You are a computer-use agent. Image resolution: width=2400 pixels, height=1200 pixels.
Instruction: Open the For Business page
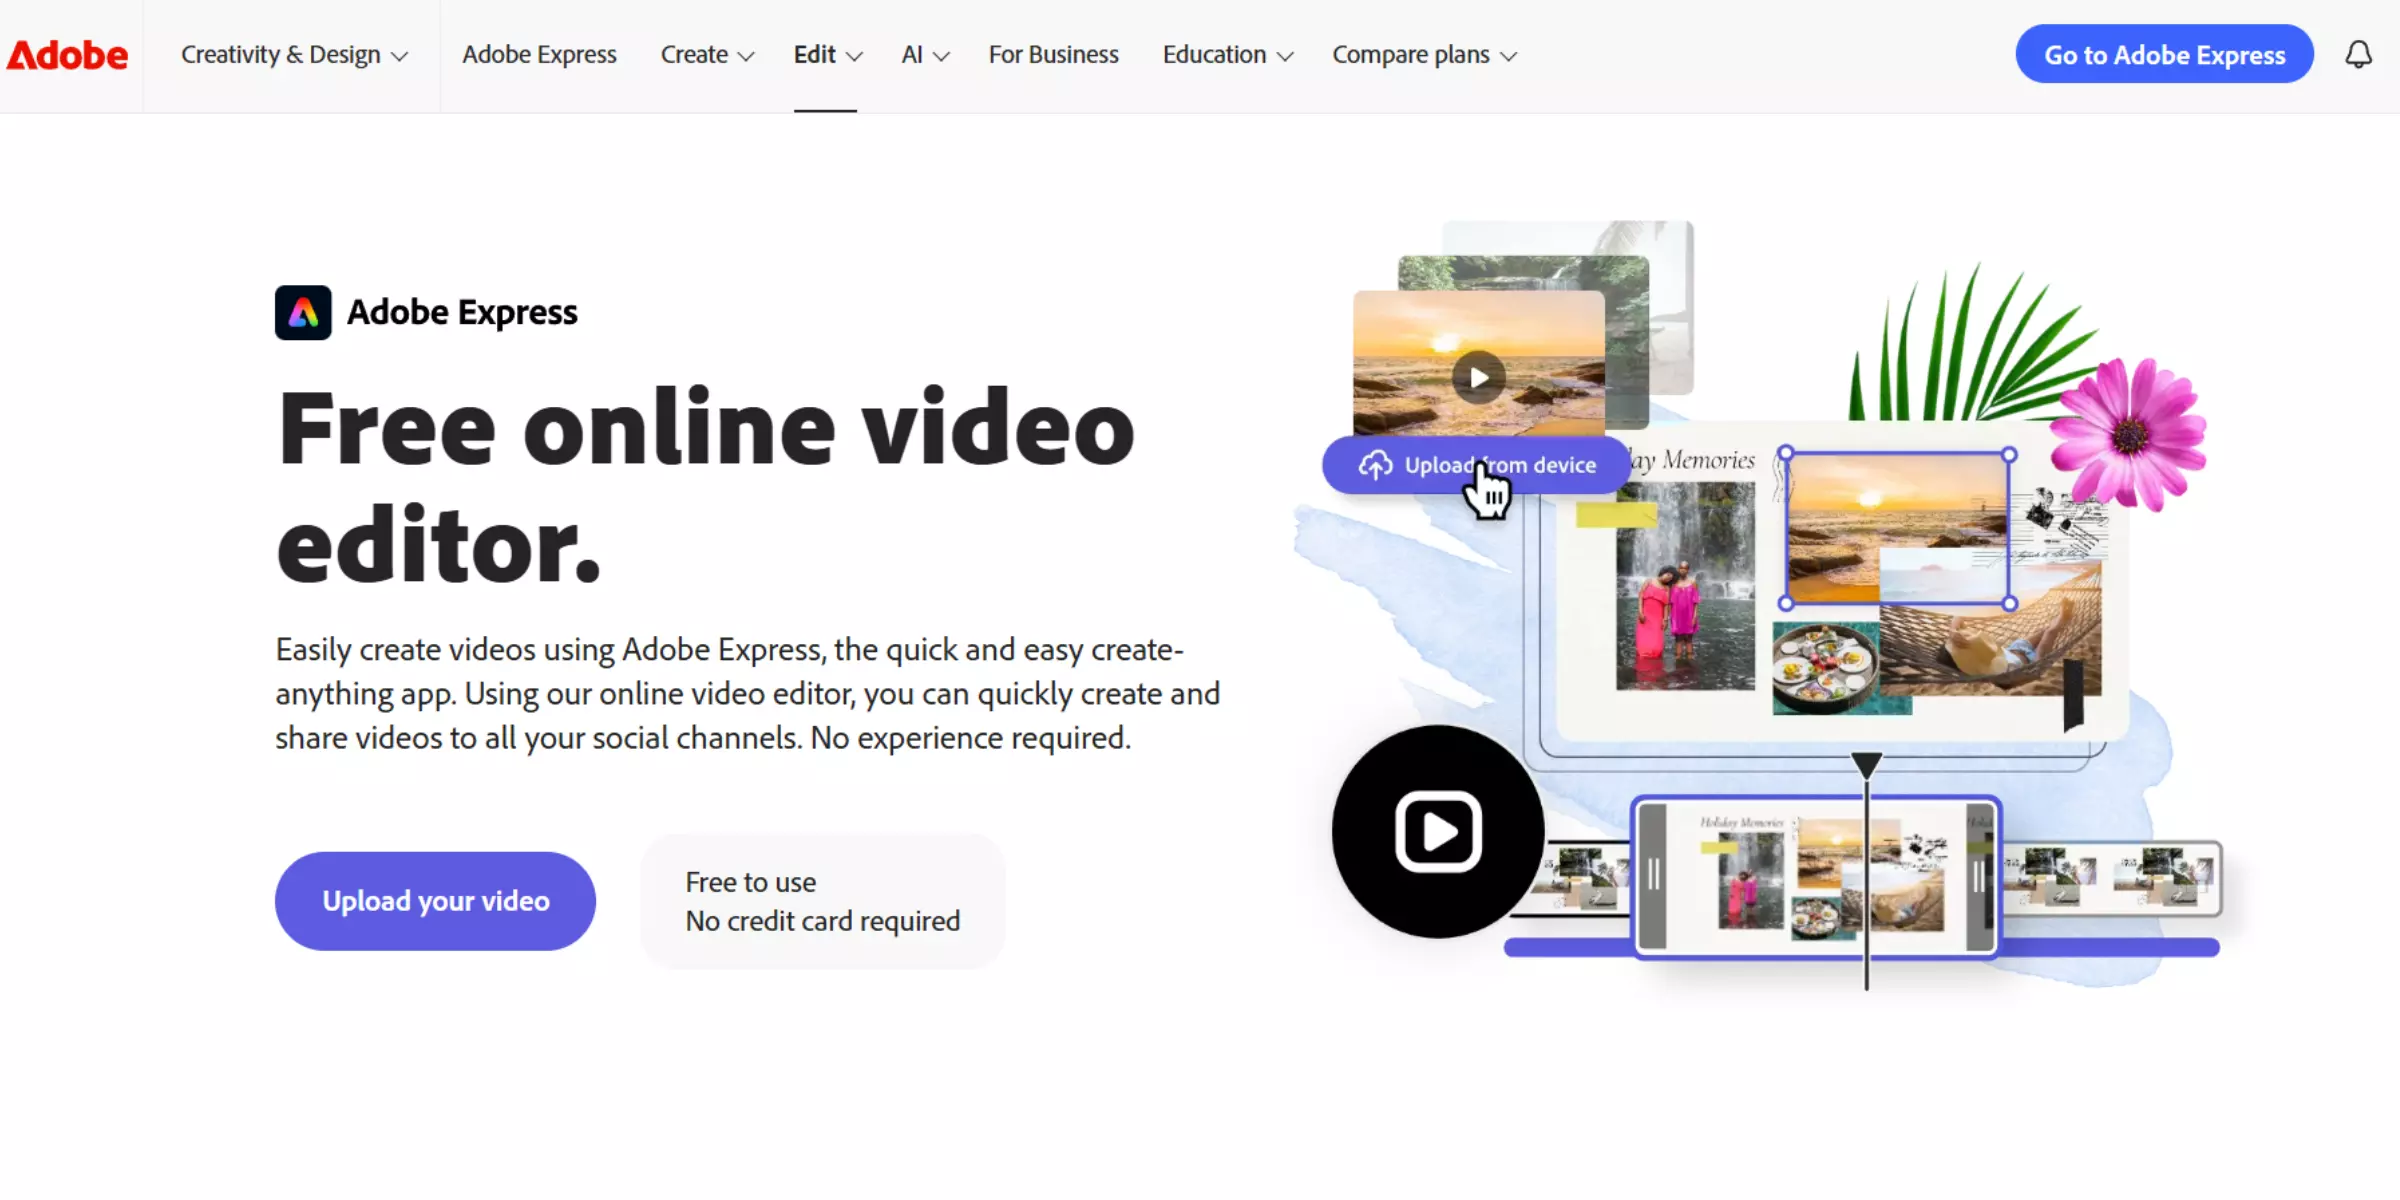[1053, 55]
